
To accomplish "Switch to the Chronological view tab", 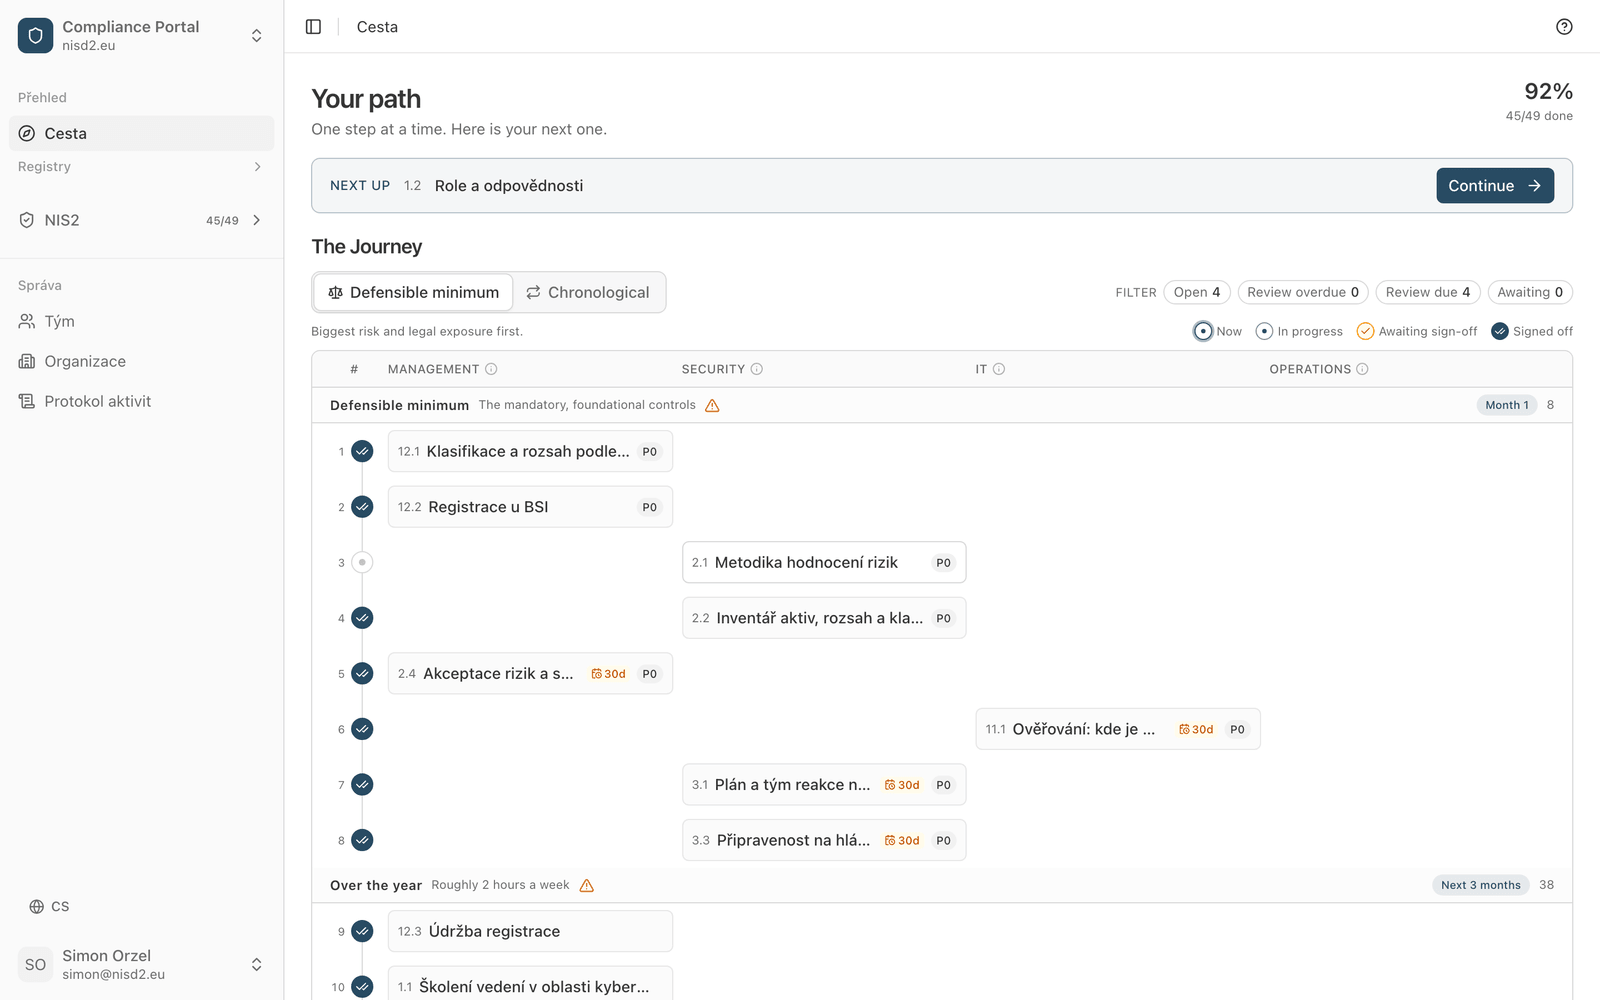I will [x=589, y=292].
